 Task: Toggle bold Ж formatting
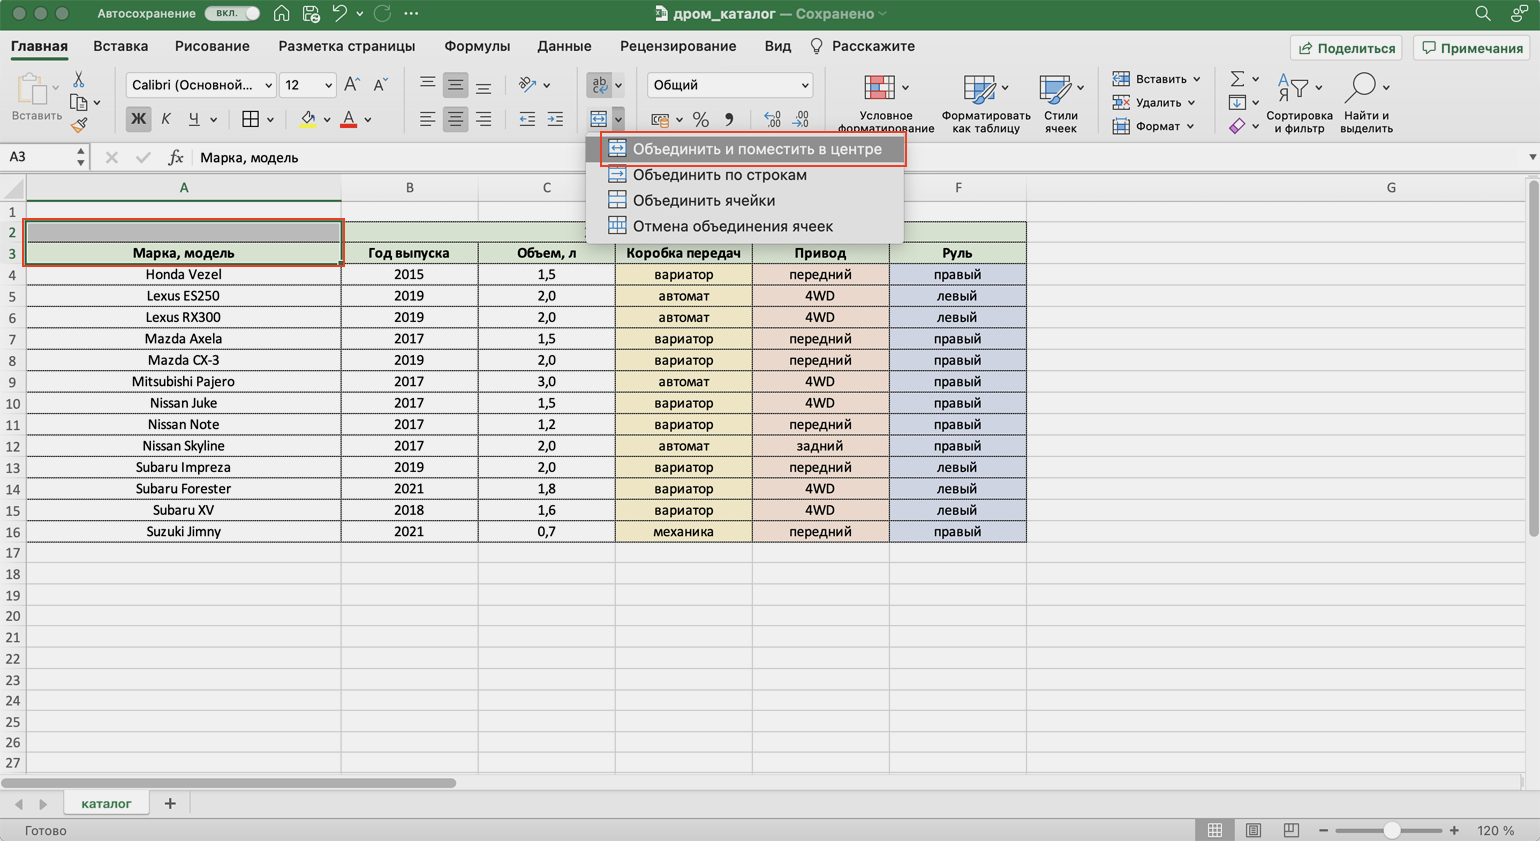(x=138, y=119)
